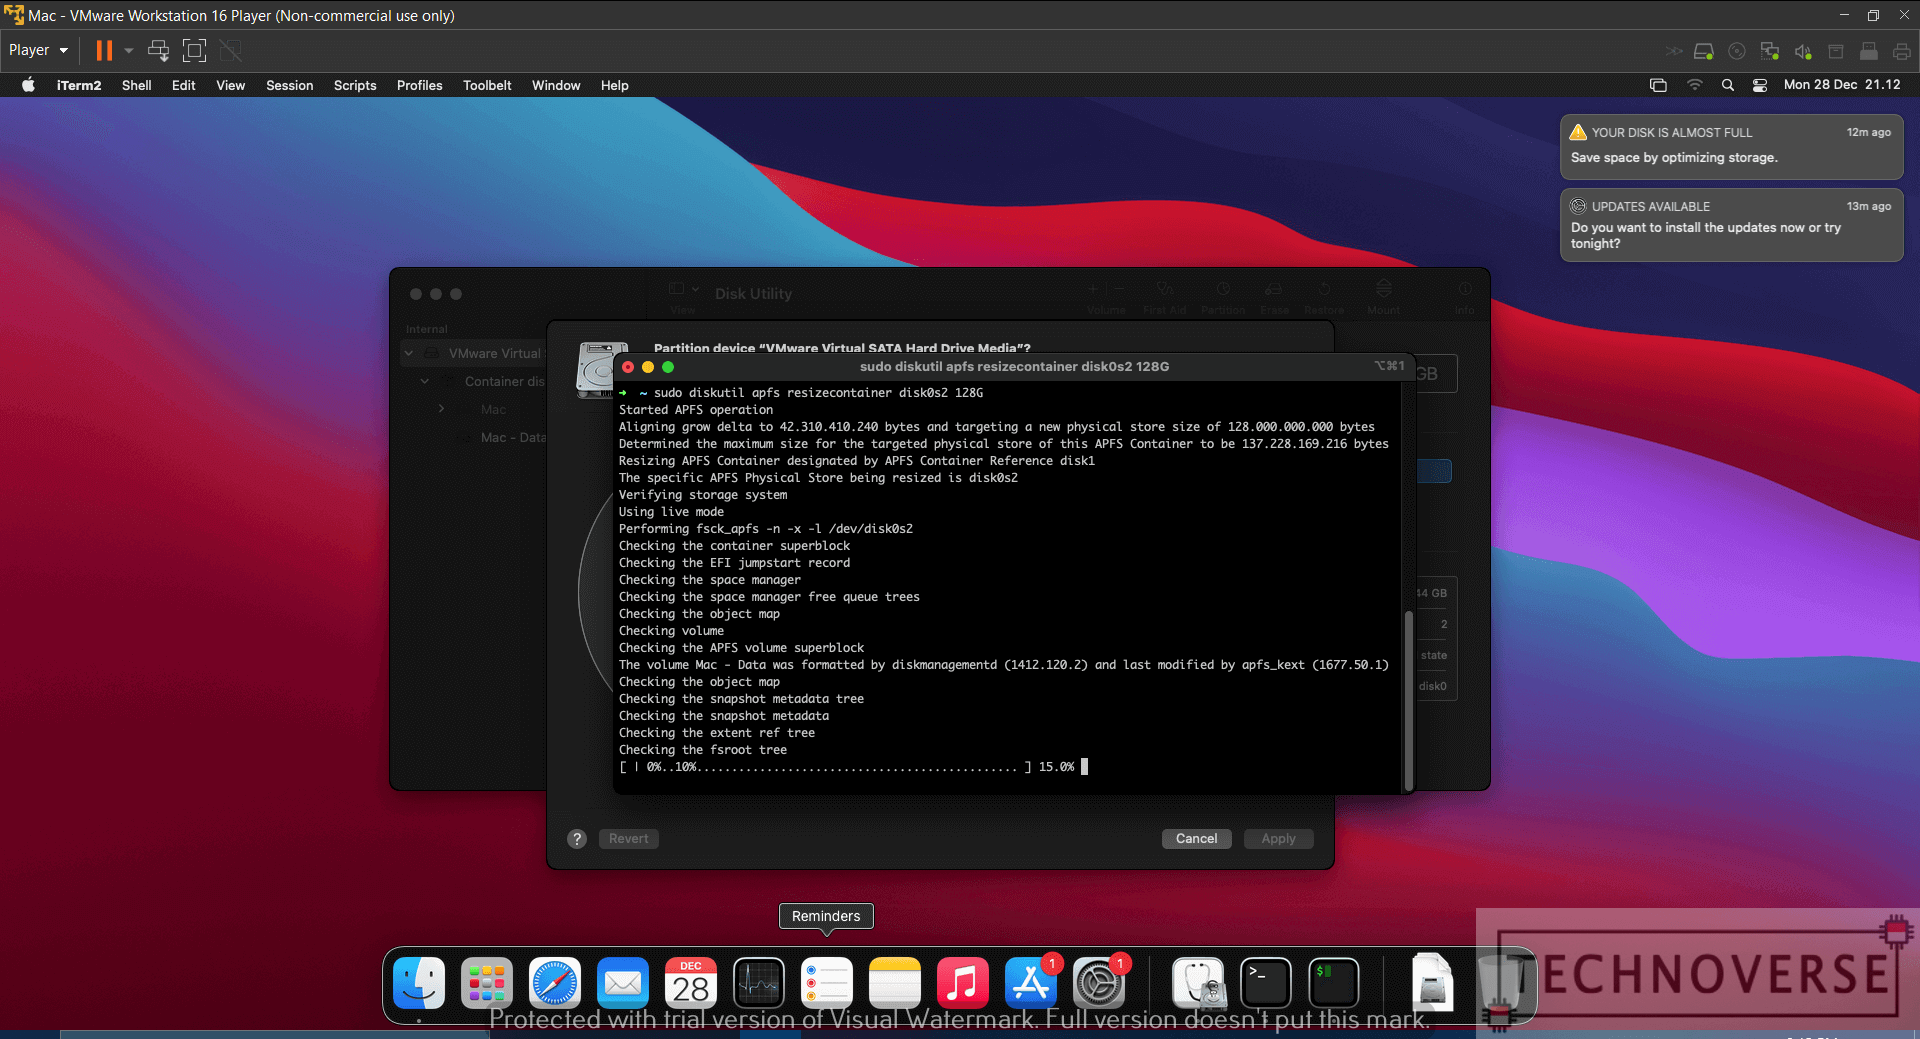The height and width of the screenshot is (1039, 1920).
Task: Click the help question mark button
Action: tap(577, 839)
